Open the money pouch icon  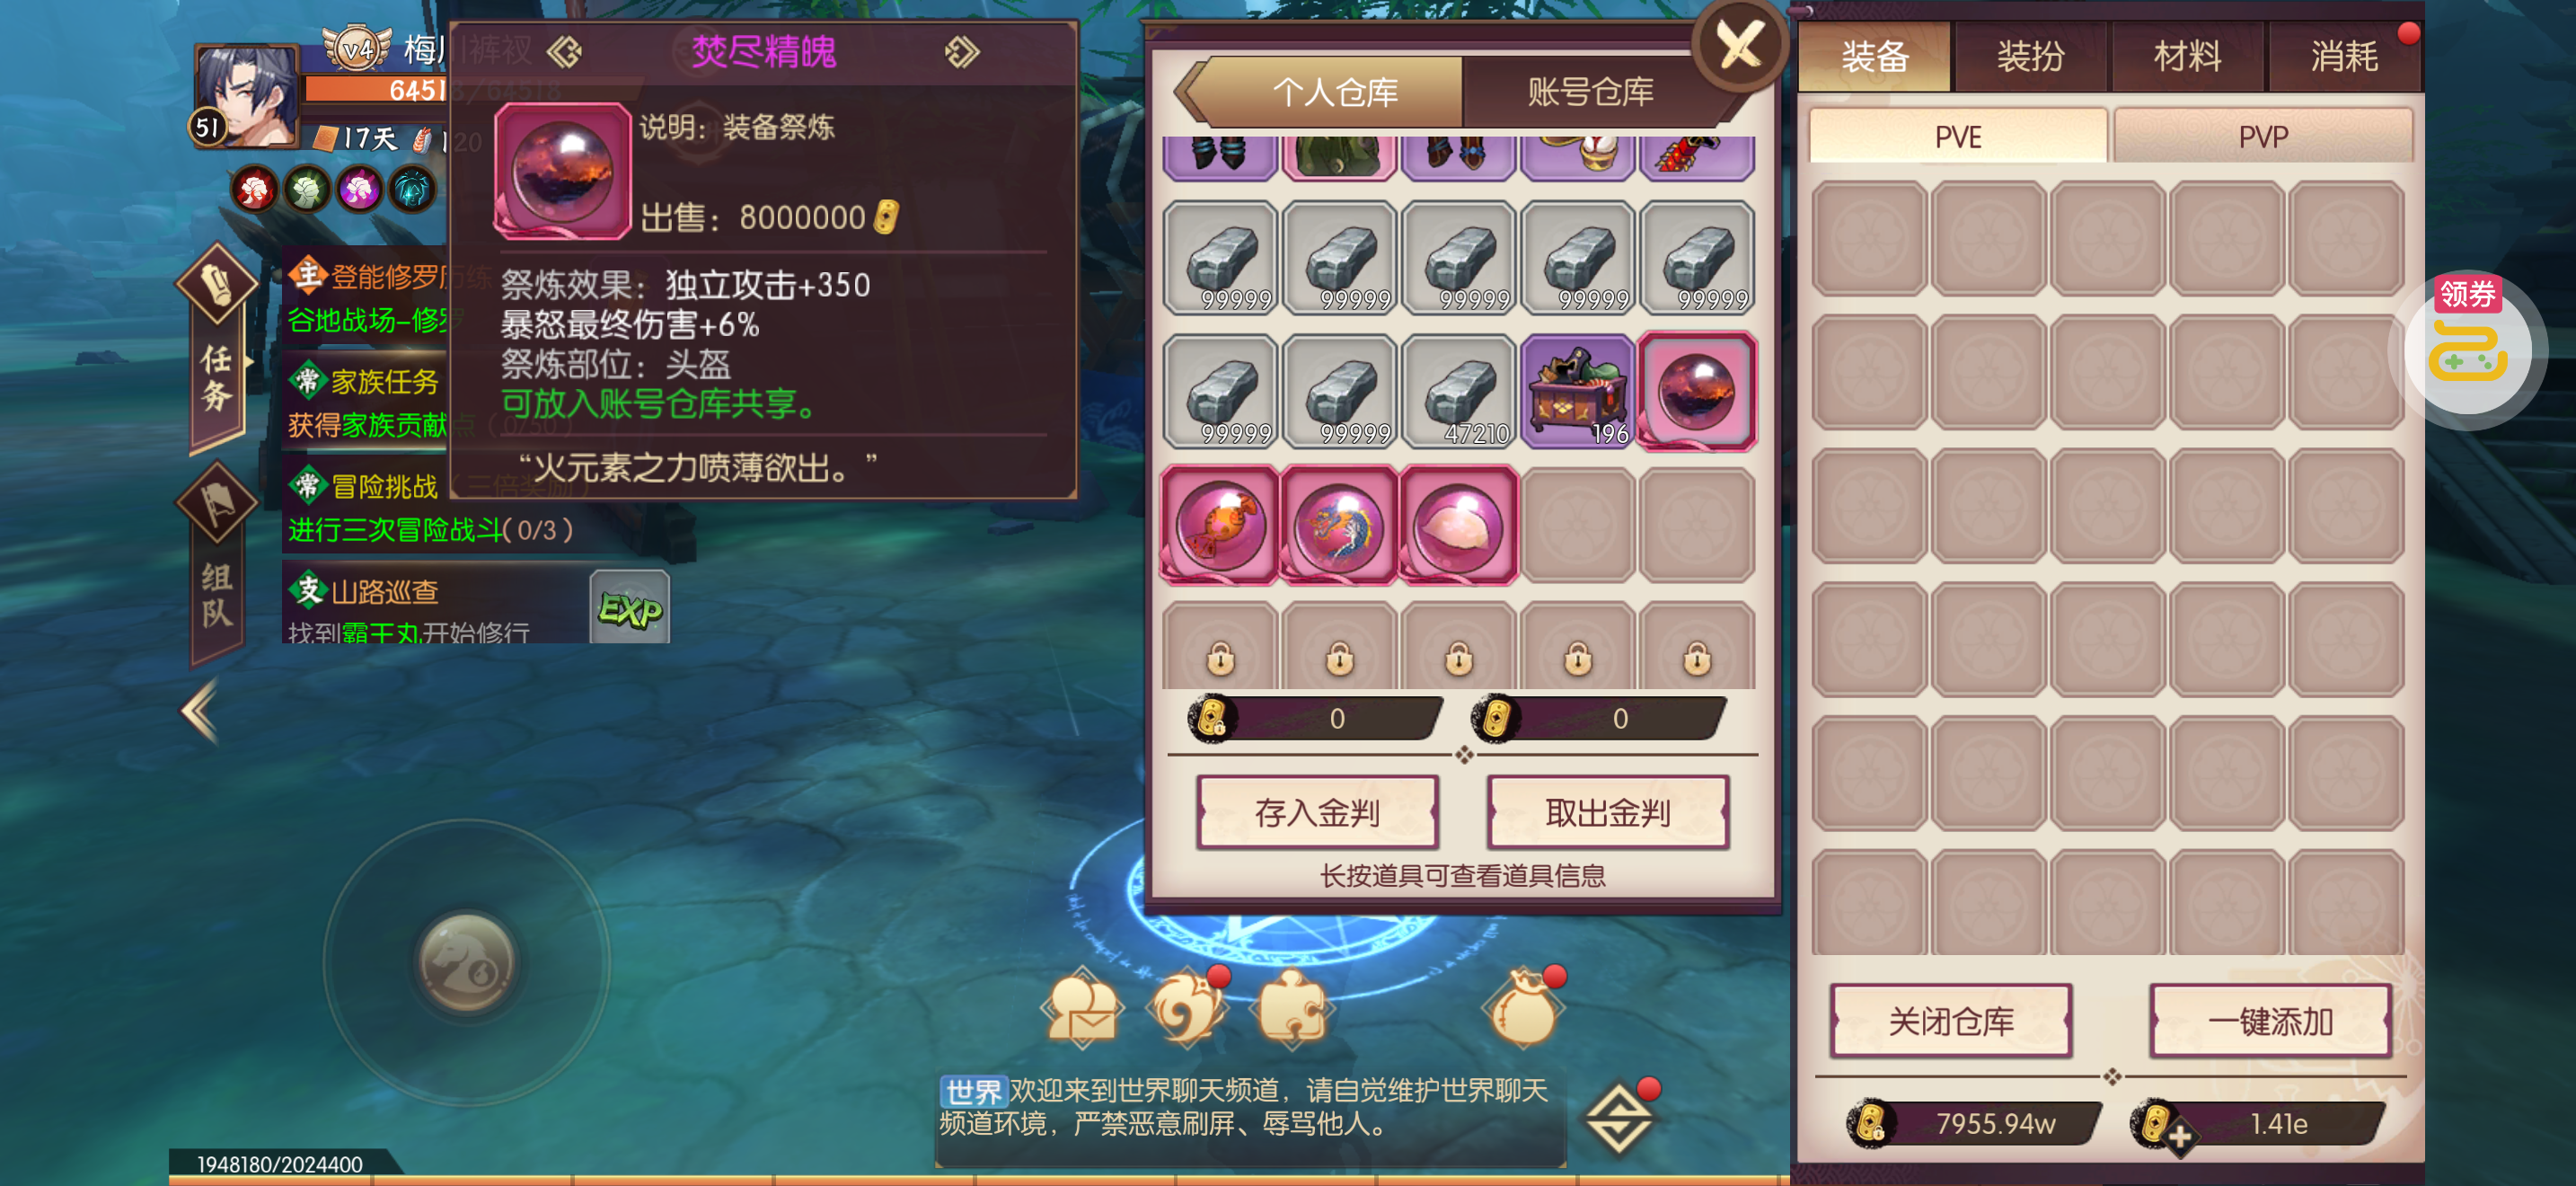[x=1523, y=1008]
